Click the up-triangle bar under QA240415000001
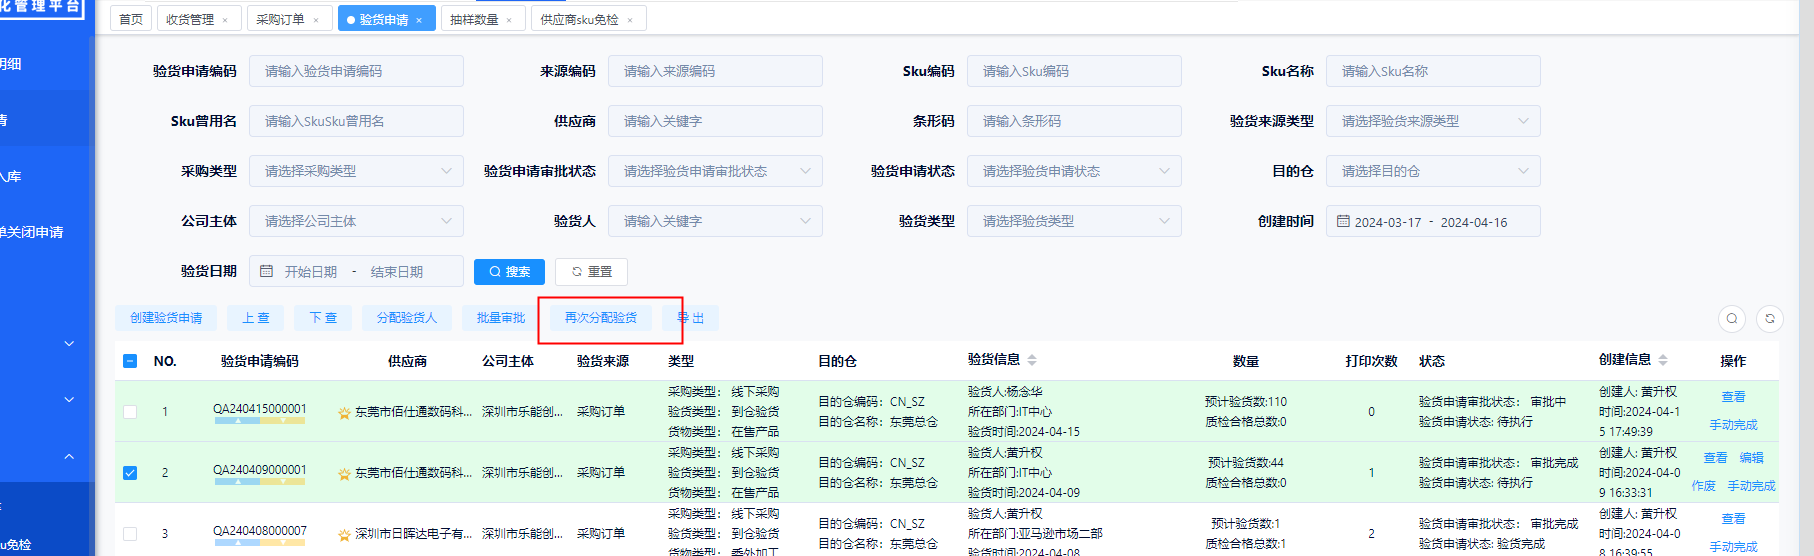Image resolution: width=1814 pixels, height=556 pixels. pyautogui.click(x=237, y=421)
